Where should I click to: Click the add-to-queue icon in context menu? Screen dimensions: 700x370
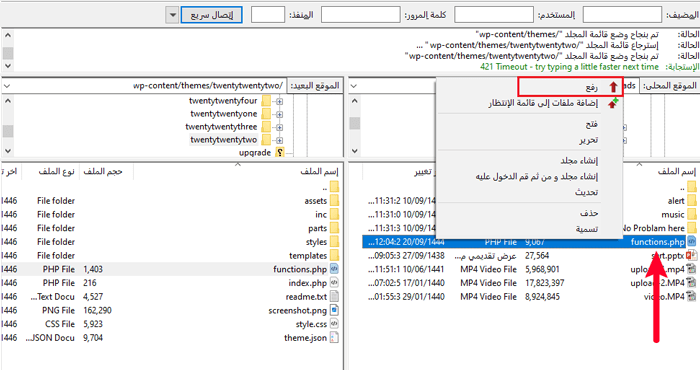[x=613, y=103]
